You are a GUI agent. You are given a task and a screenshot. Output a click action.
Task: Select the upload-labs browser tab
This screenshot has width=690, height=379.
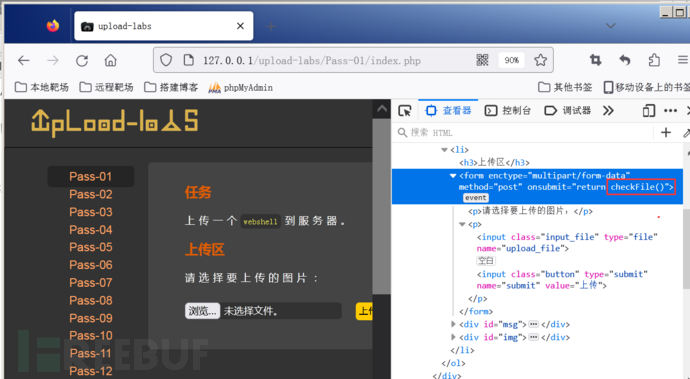[164, 26]
